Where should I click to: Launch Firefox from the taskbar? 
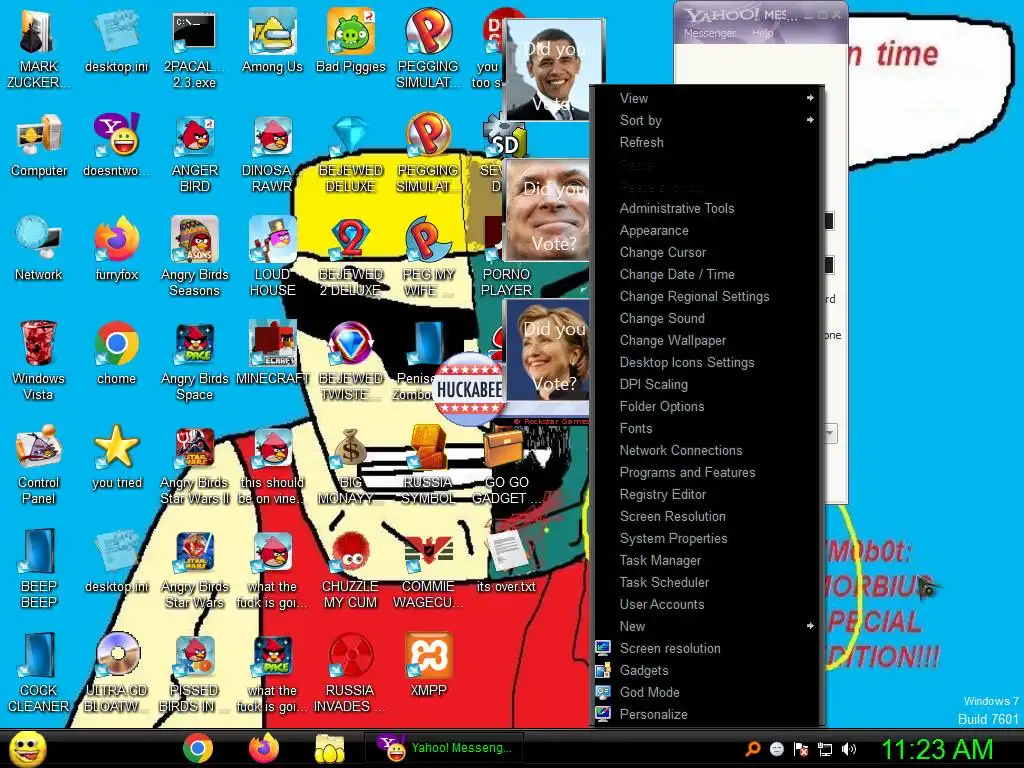[x=264, y=748]
